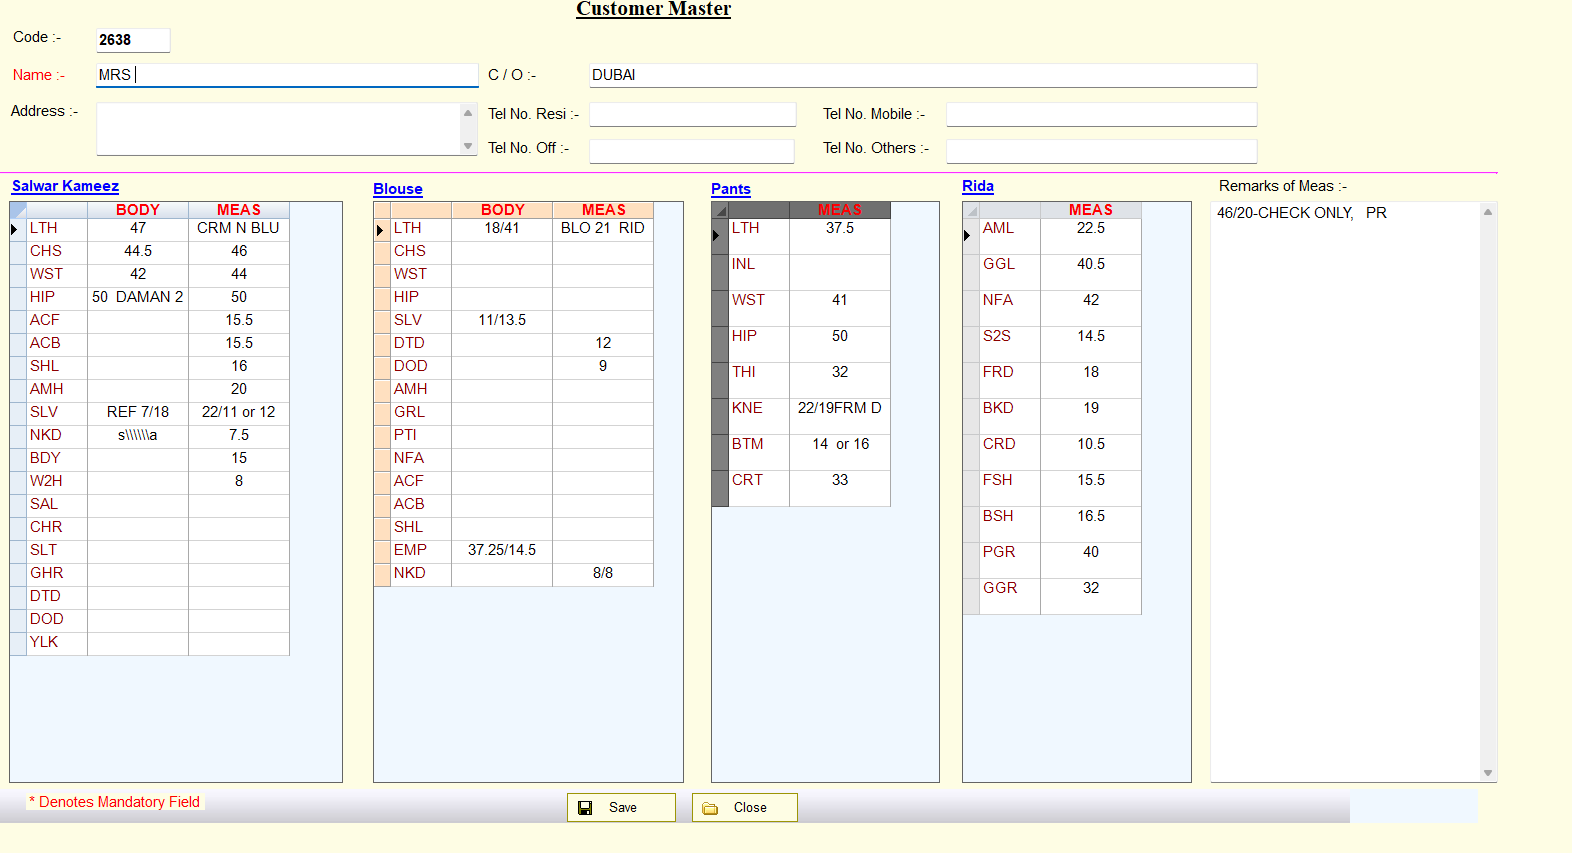Click the Close button label
Viewport: 1572px width, 853px height.
750,808
